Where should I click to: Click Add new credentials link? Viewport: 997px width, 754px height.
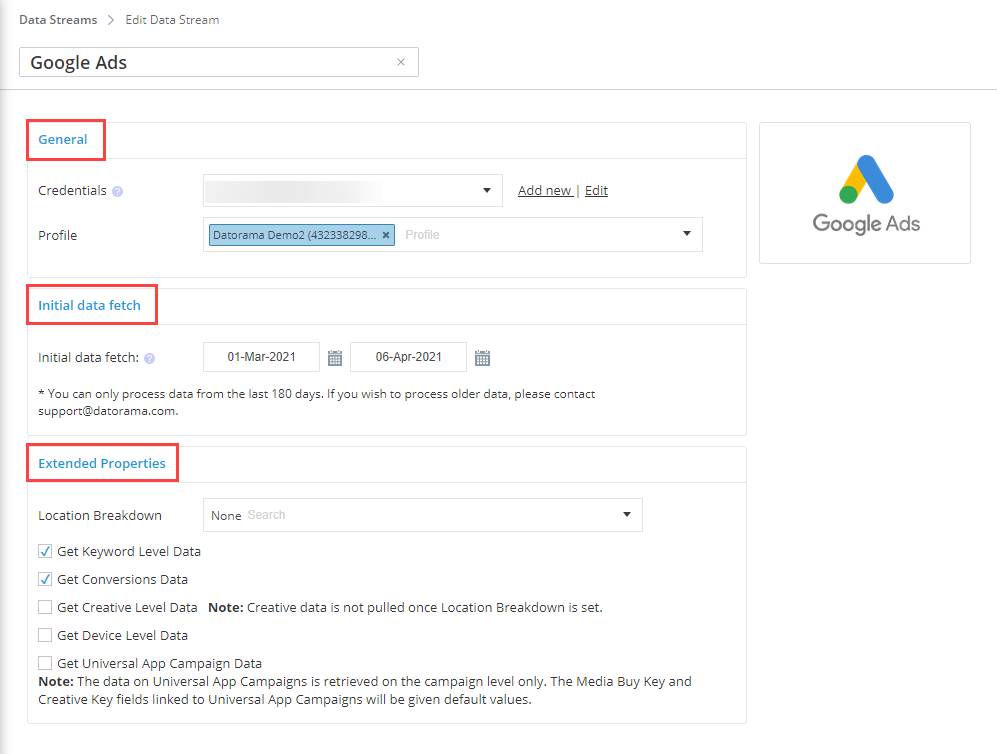(545, 191)
